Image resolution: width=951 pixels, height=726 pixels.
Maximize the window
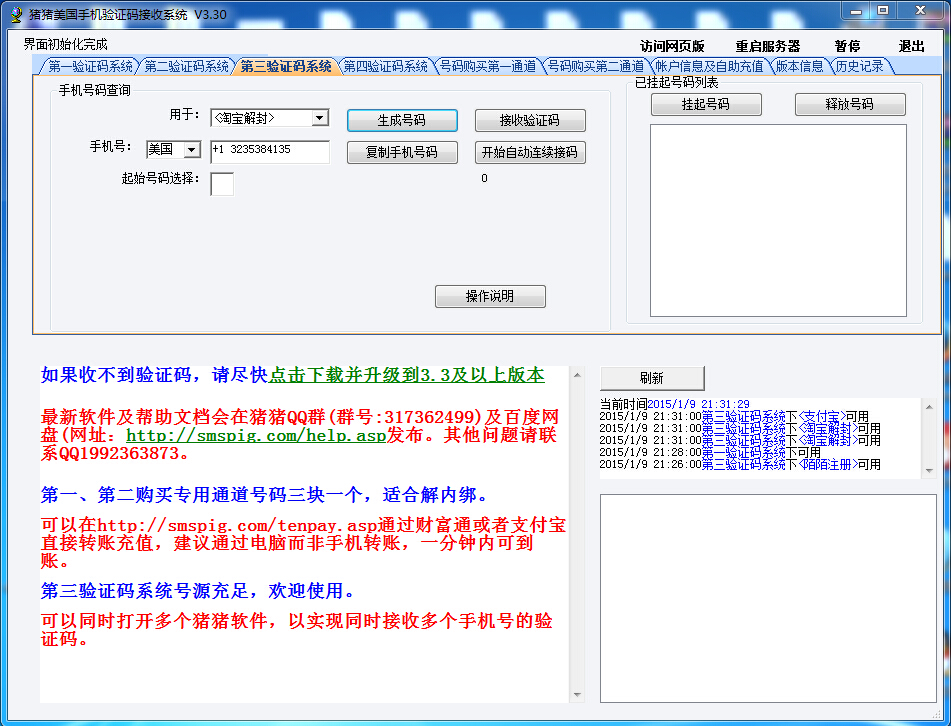pyautogui.click(x=883, y=11)
